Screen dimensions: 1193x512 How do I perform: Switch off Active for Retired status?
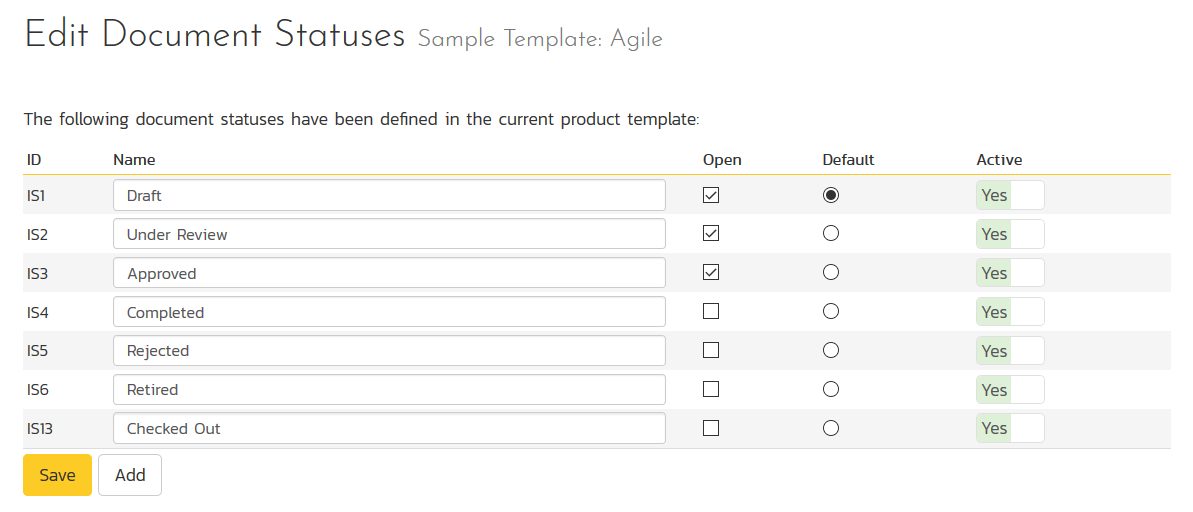[x=1010, y=389]
